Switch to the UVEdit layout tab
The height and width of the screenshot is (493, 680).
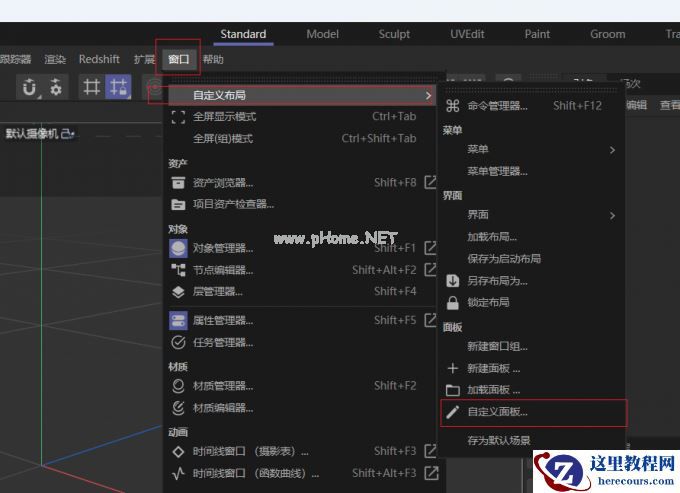point(467,34)
